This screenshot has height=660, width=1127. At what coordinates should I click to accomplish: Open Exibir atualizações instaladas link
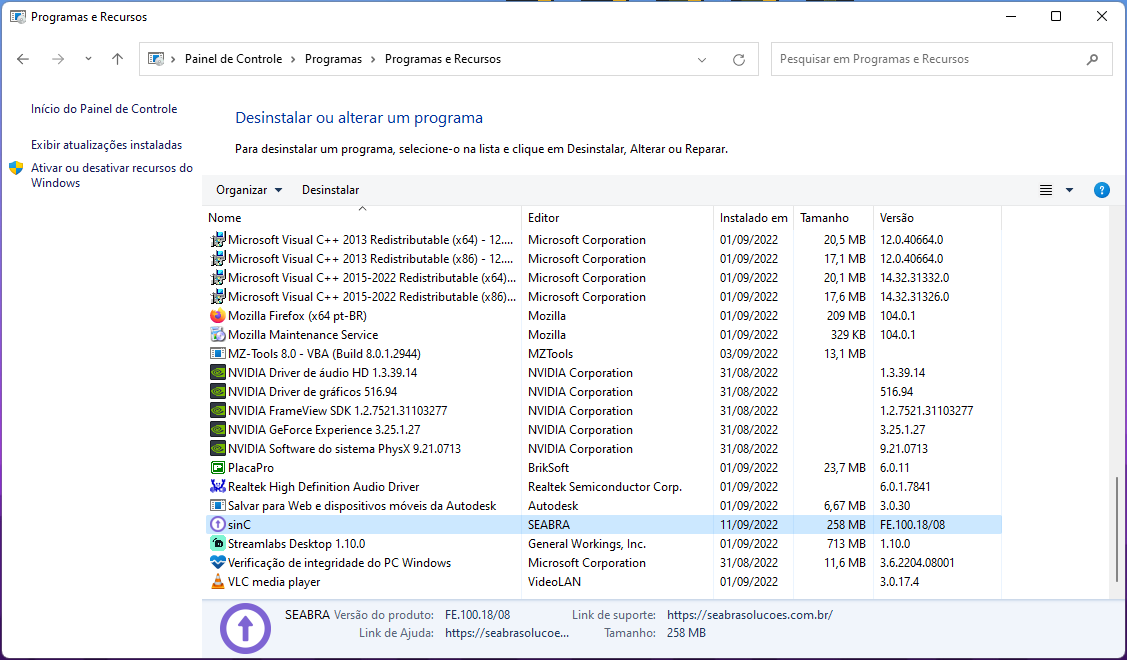(x=106, y=145)
